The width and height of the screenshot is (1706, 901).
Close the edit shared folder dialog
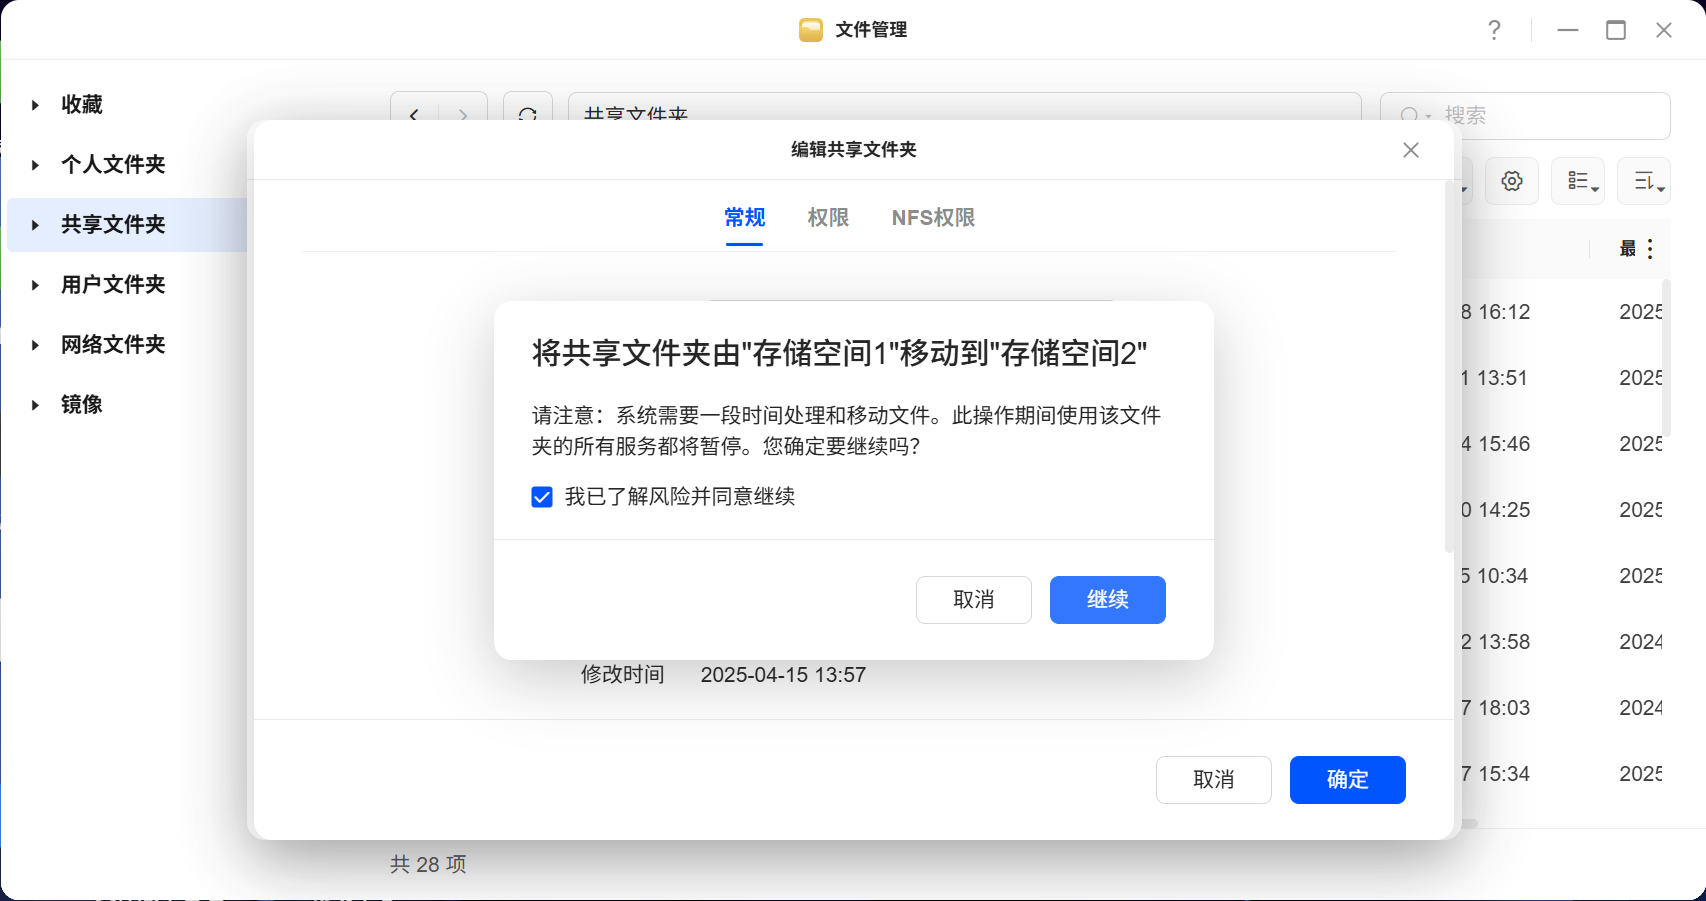coord(1411,150)
